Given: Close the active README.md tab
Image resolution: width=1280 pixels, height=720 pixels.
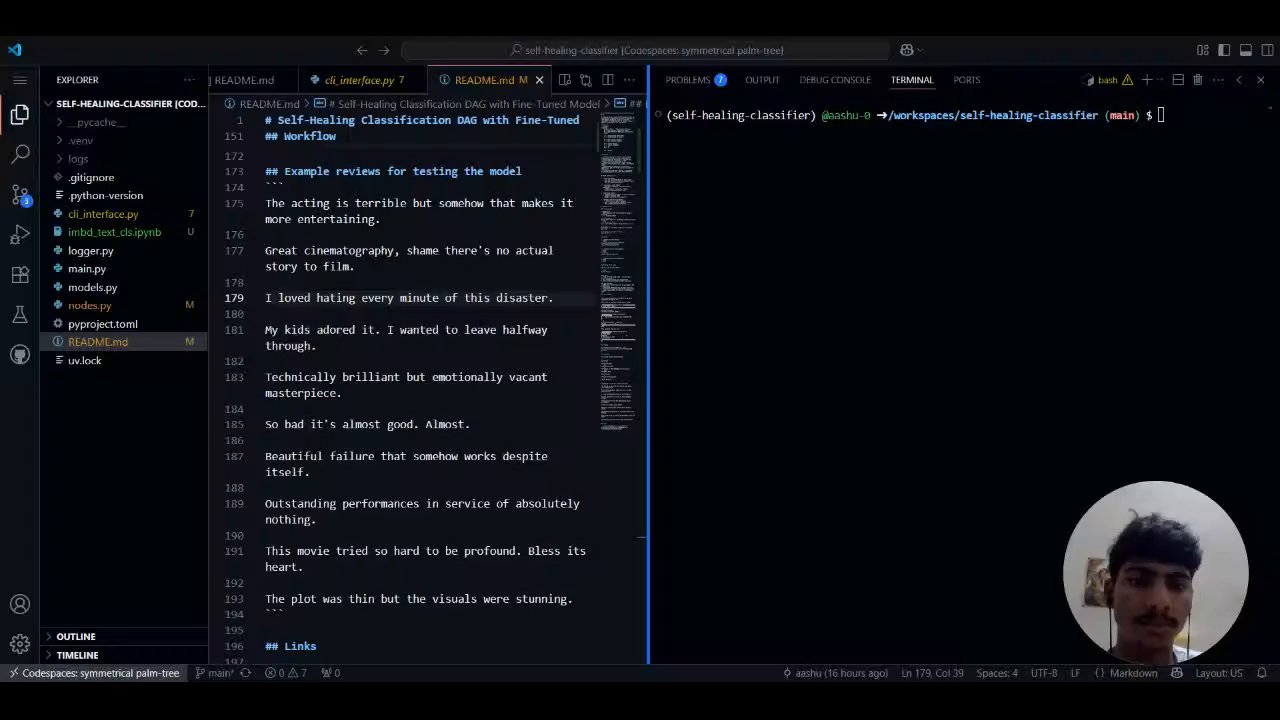Looking at the screenshot, I should pyautogui.click(x=539, y=80).
